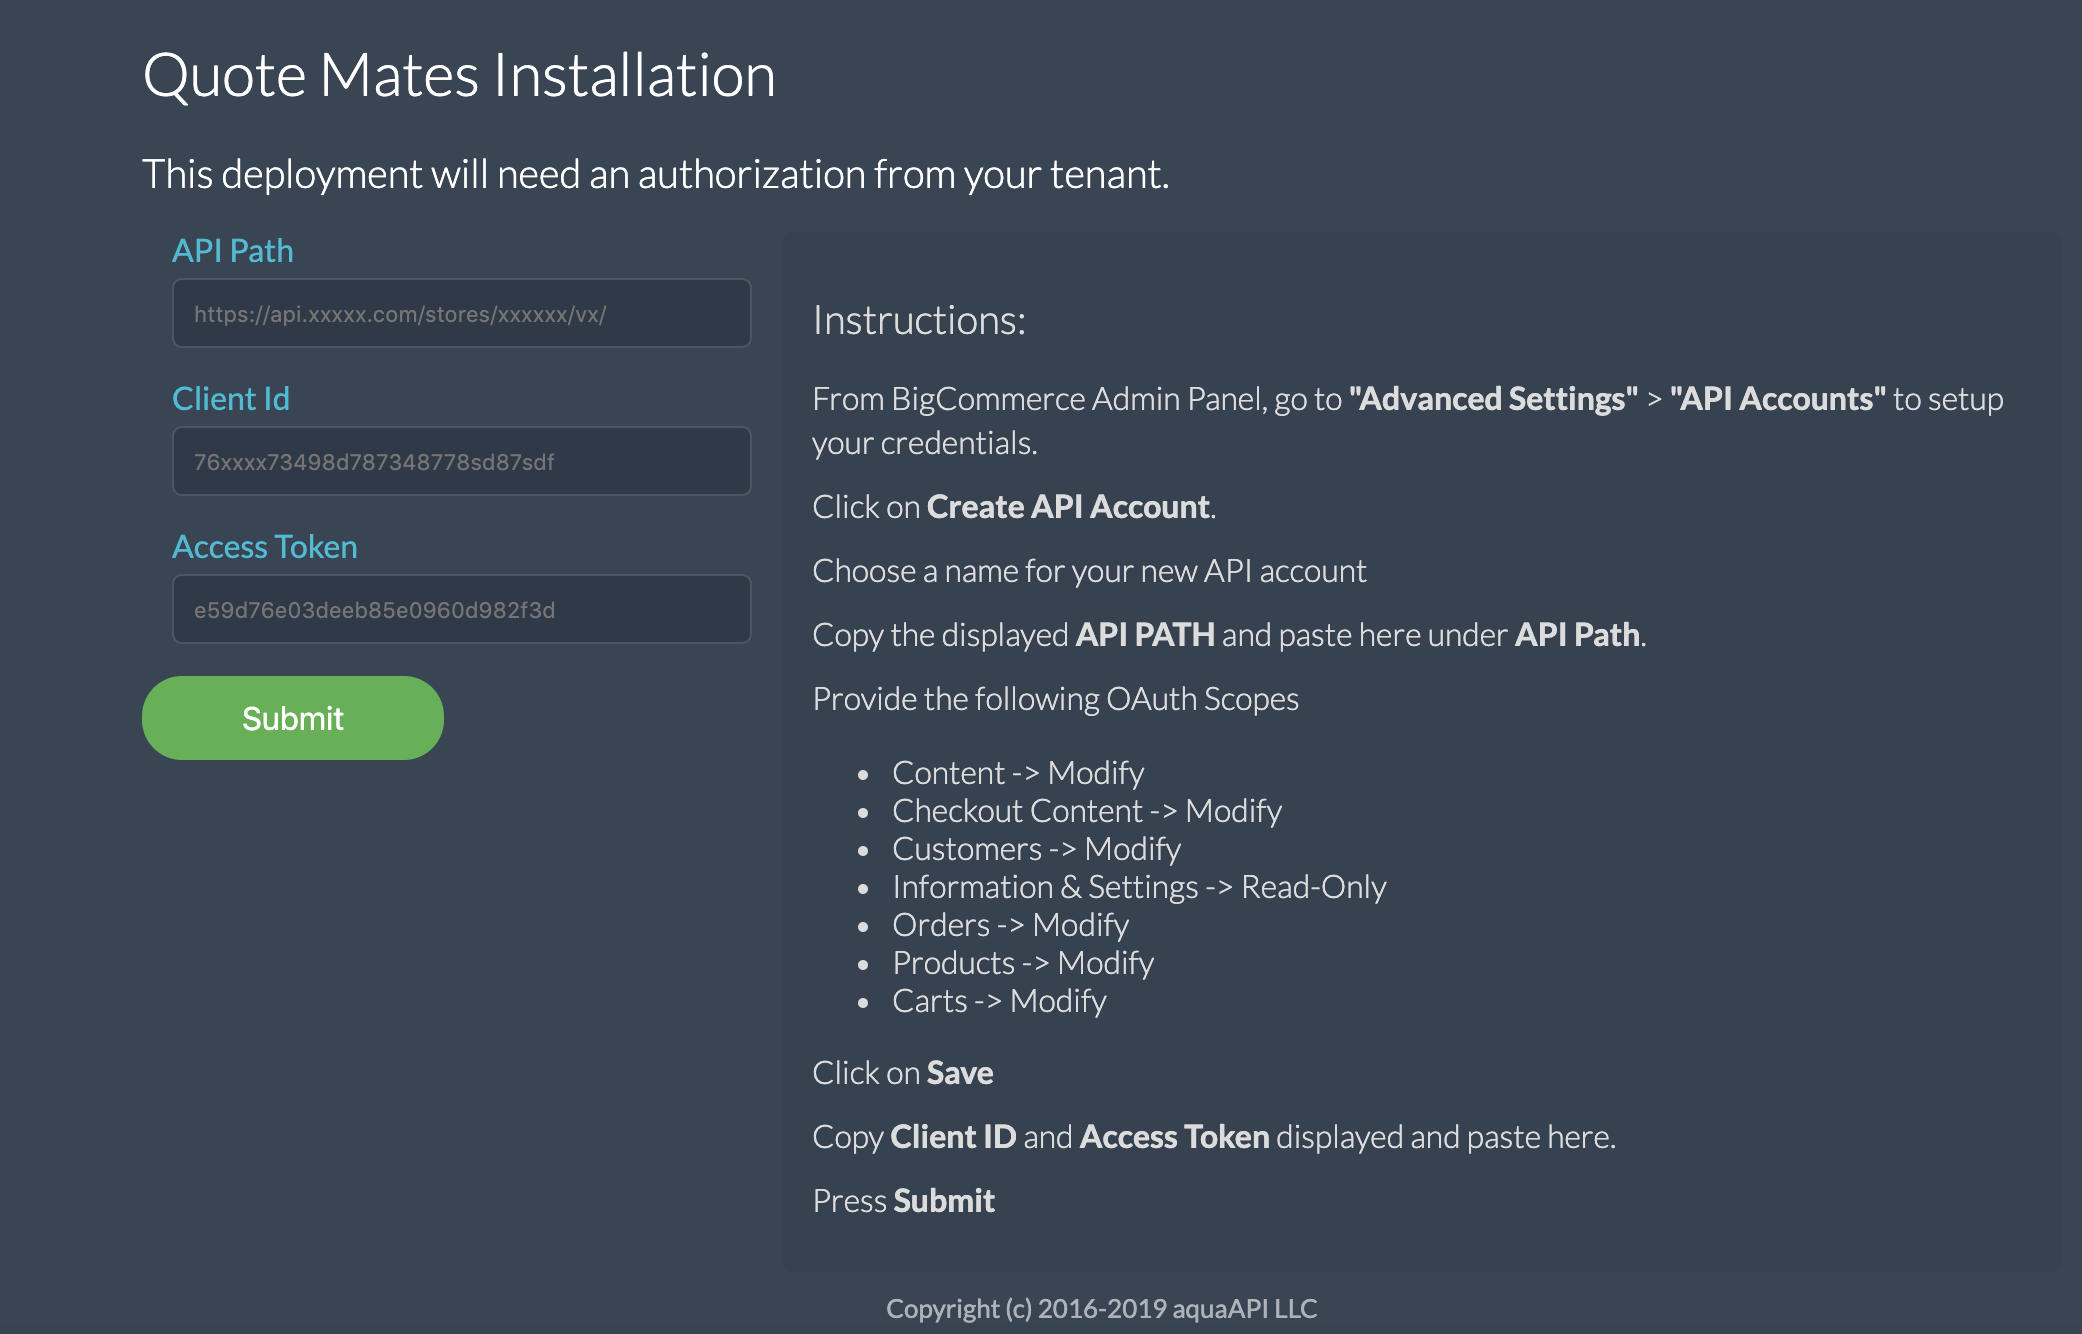Click the bold Submit word in instructions
This screenshot has height=1334, width=2082.
[x=944, y=1201]
